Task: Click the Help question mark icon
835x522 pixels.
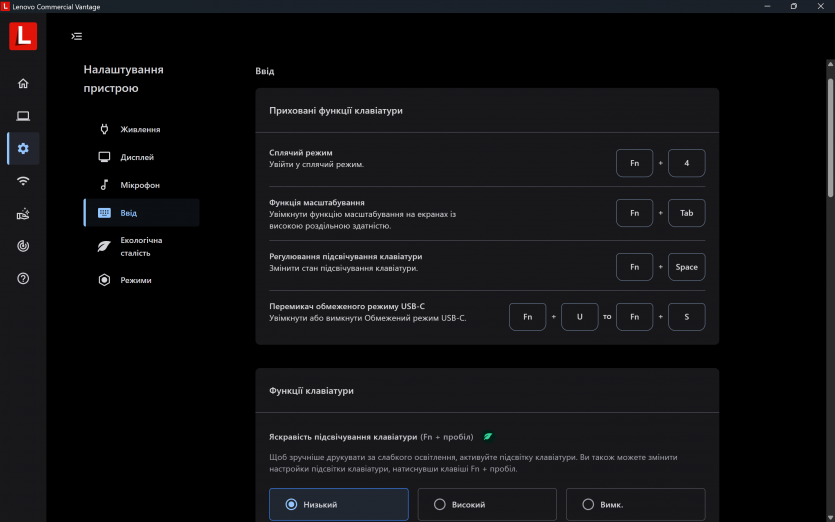Action: [x=23, y=278]
